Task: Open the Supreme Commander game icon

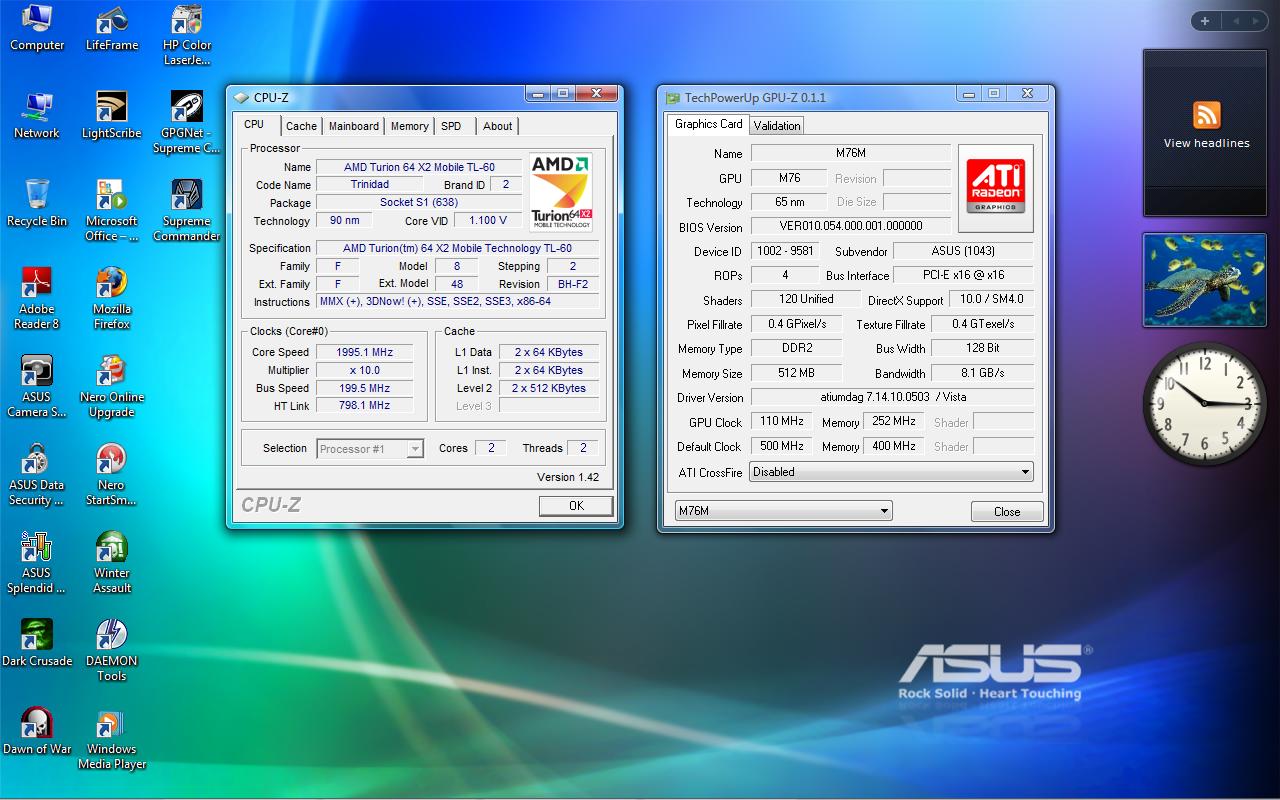Action: pos(186,197)
